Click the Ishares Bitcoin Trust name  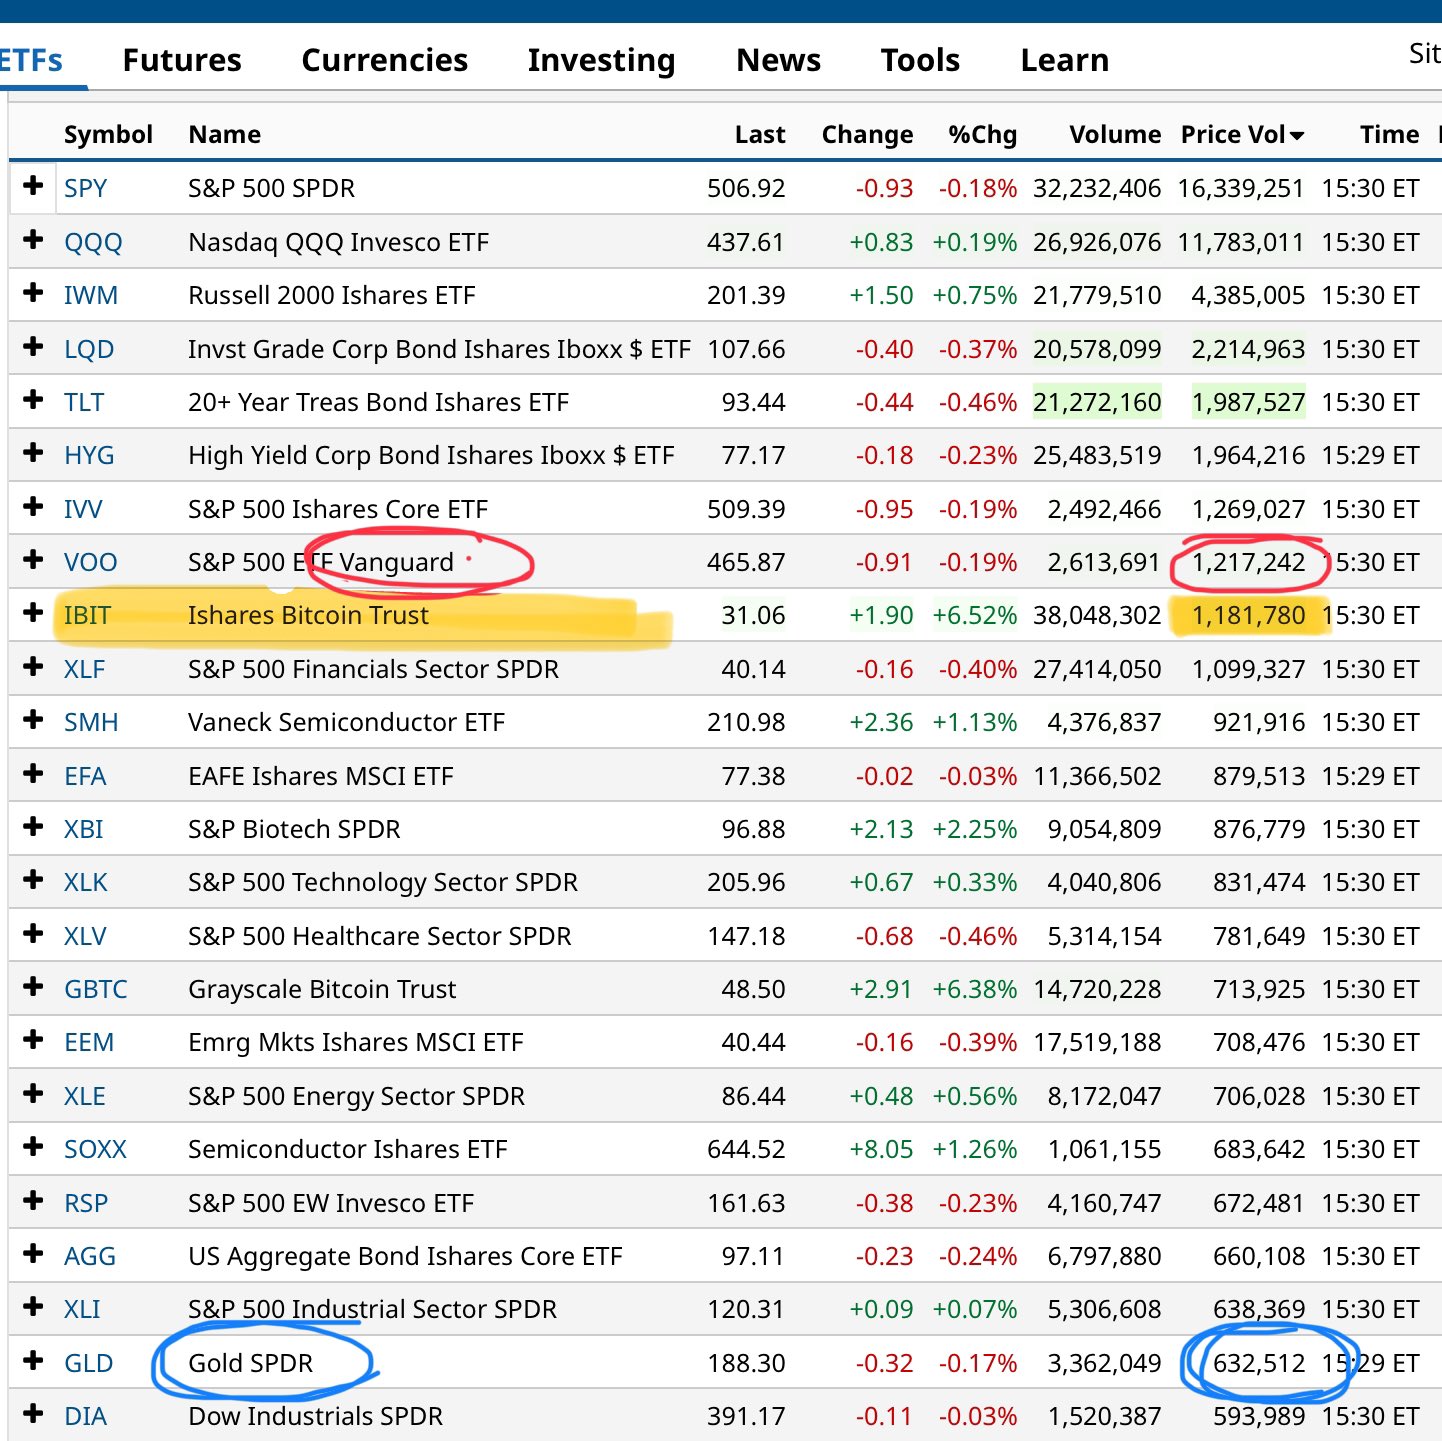[x=308, y=615]
